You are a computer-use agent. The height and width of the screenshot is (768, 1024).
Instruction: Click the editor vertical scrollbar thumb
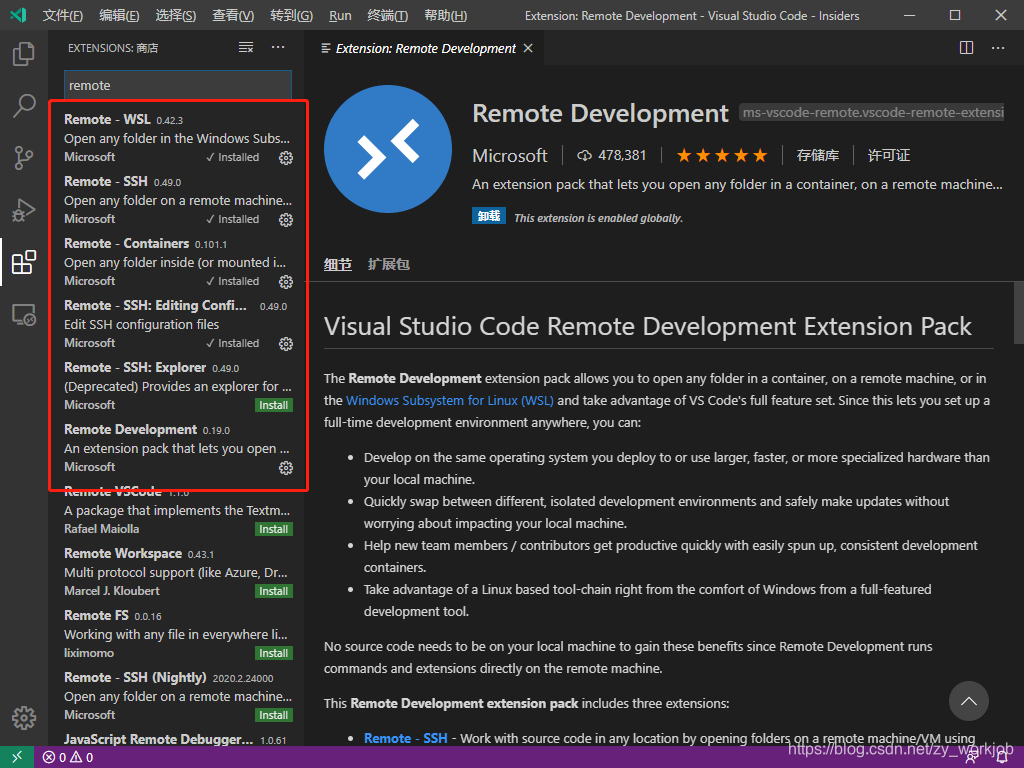(x=1019, y=313)
